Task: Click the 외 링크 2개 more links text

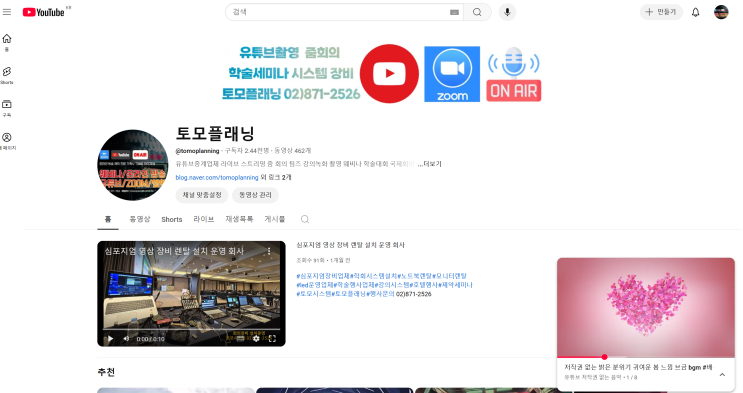Action: (x=276, y=177)
